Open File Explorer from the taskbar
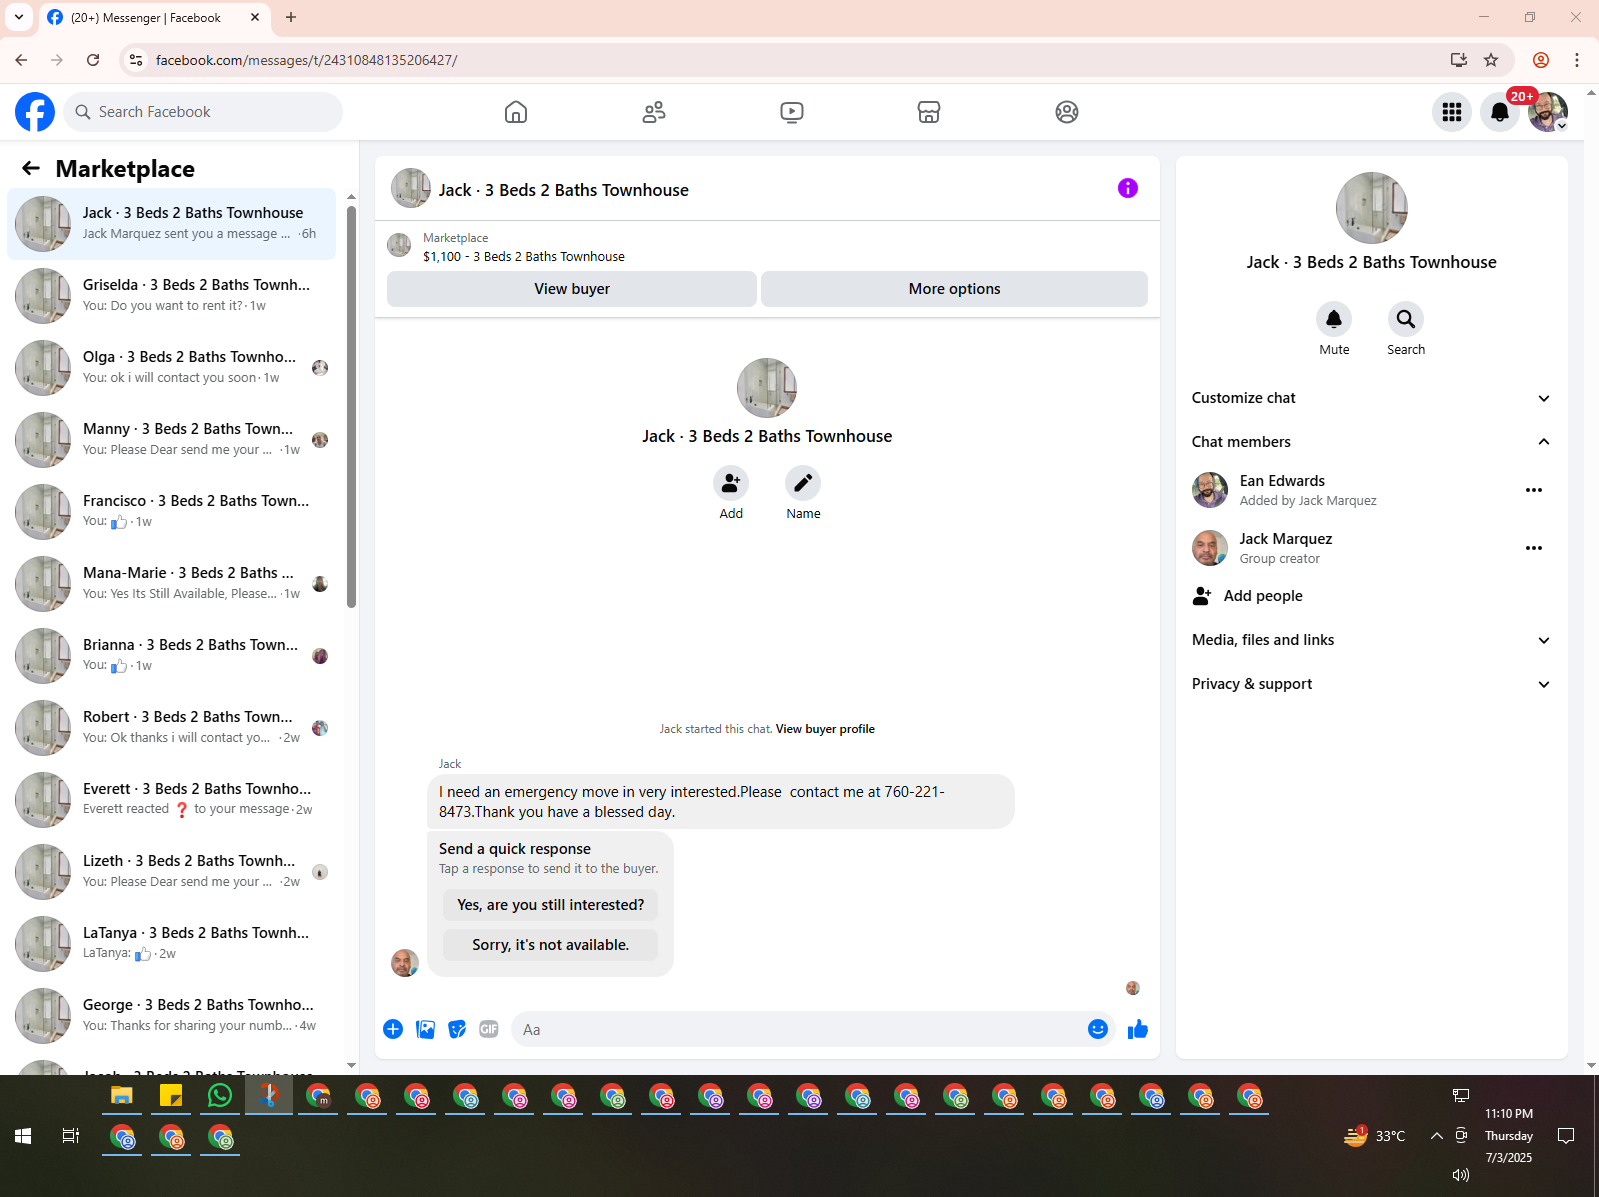This screenshot has width=1599, height=1197. pyautogui.click(x=122, y=1096)
